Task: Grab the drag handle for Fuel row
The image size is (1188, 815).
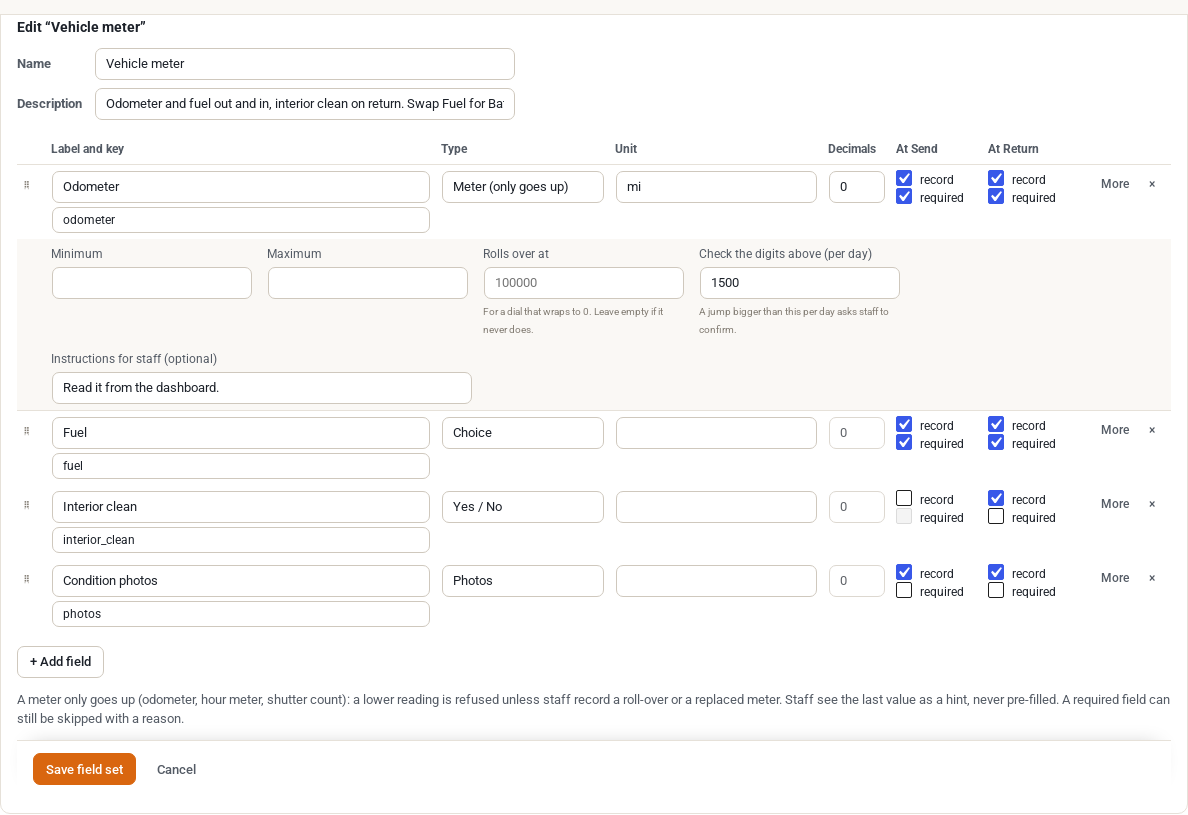Action: [27, 431]
